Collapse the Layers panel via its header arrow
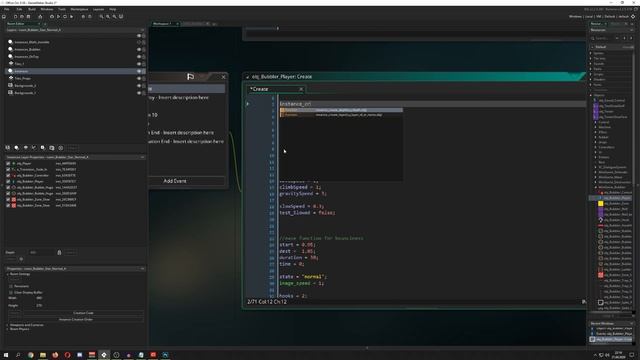The image size is (640, 360). click(x=142, y=30)
